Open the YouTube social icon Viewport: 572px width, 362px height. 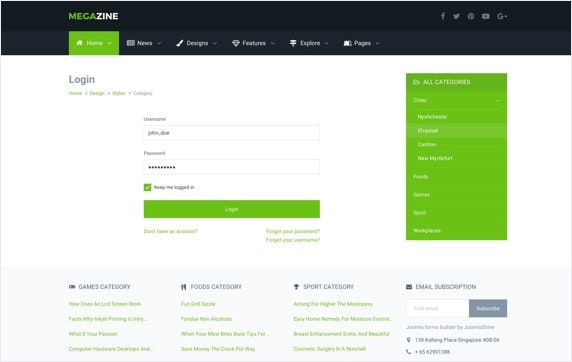486,16
